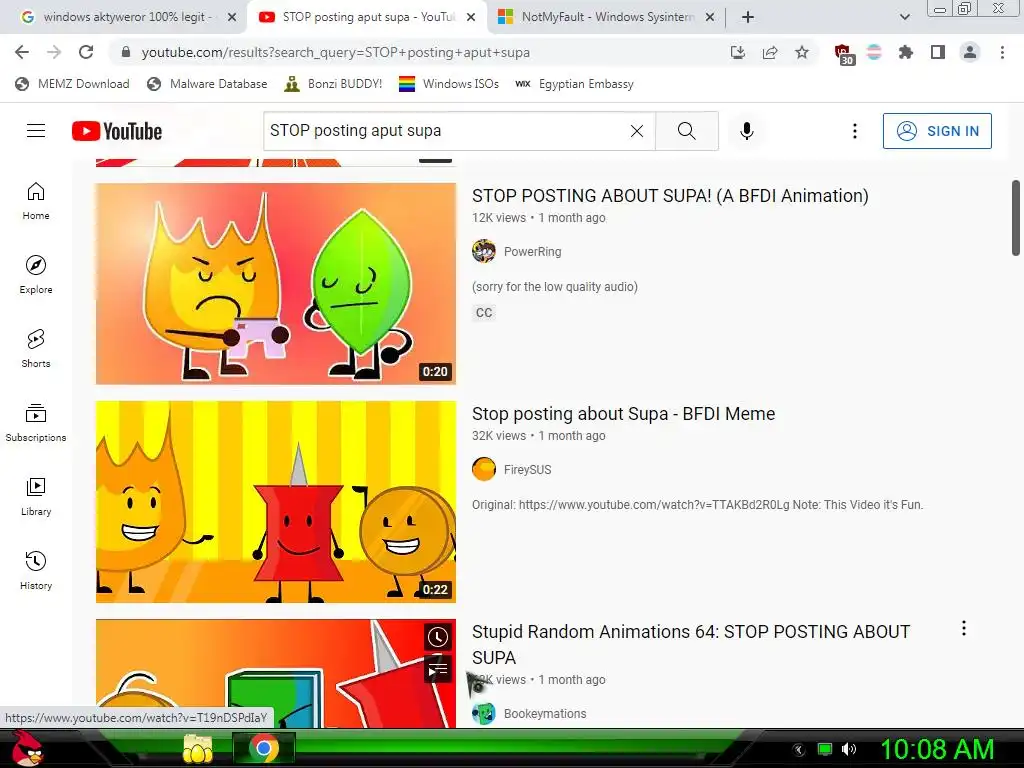
Task: Go to Home in sidebar
Action: tap(36, 201)
